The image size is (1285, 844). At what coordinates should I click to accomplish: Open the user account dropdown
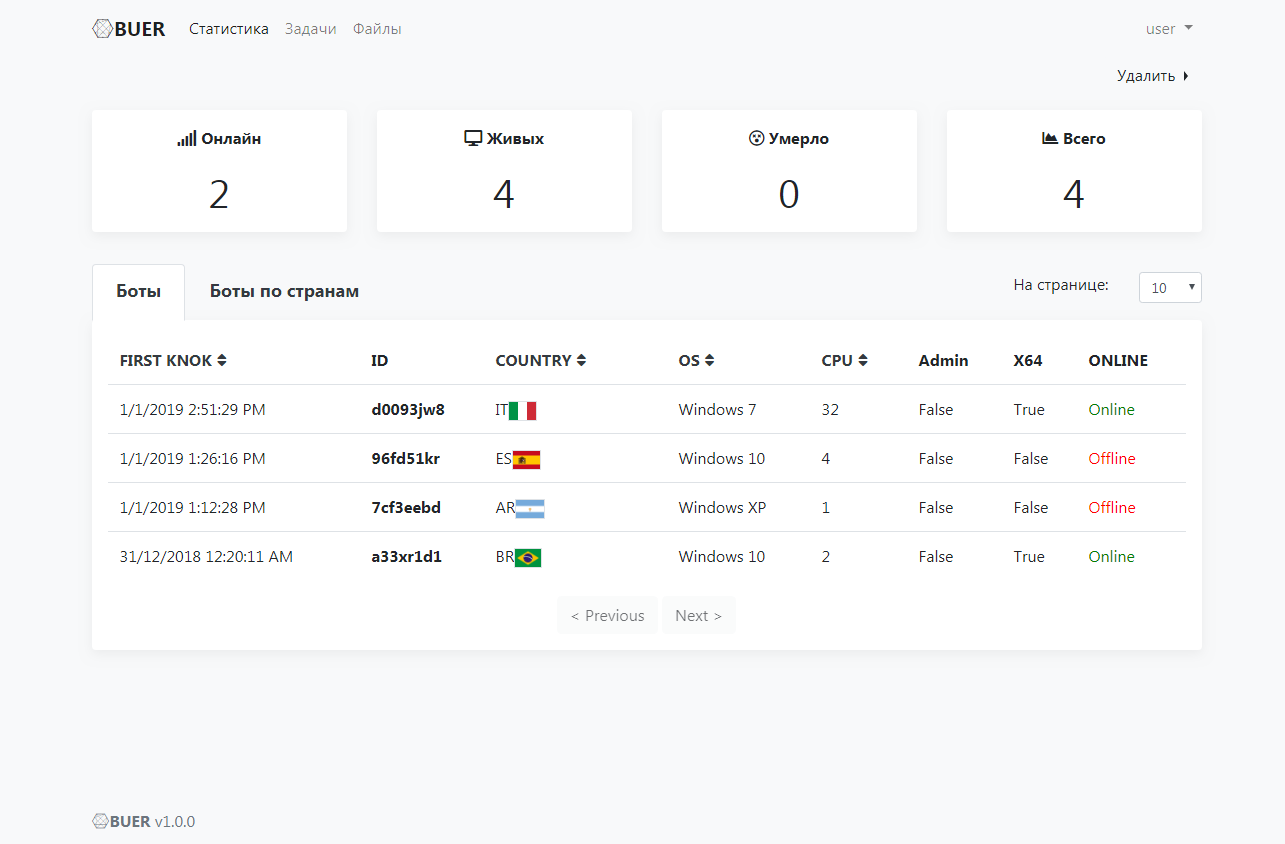point(1169,29)
